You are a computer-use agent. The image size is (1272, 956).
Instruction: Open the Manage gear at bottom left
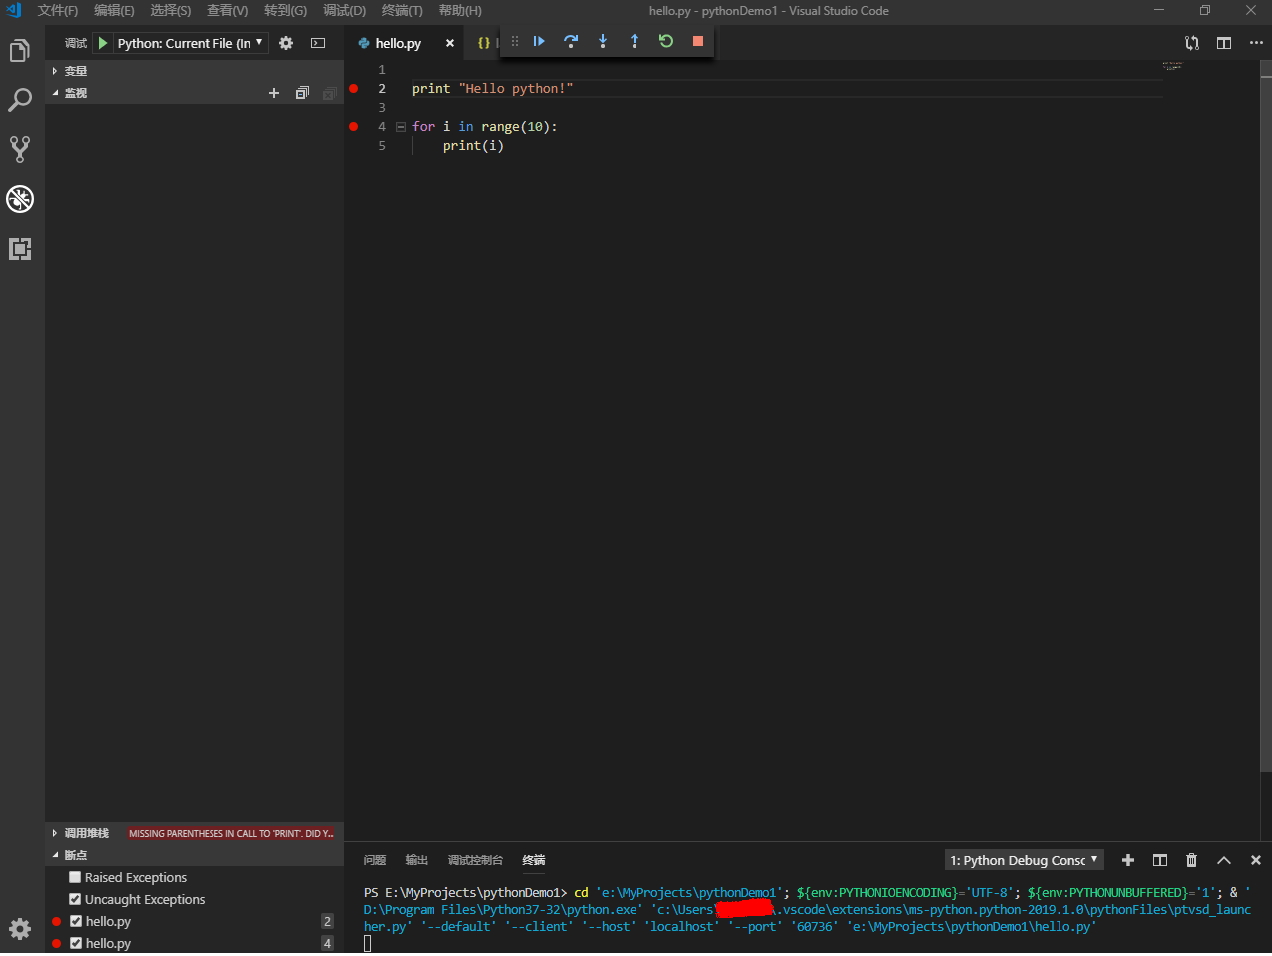(20, 929)
